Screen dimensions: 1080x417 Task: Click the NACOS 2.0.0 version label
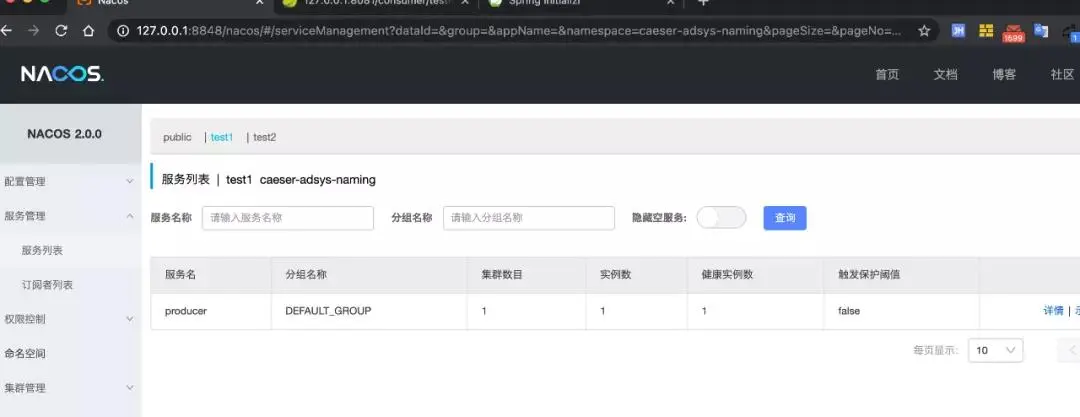pyautogui.click(x=64, y=134)
